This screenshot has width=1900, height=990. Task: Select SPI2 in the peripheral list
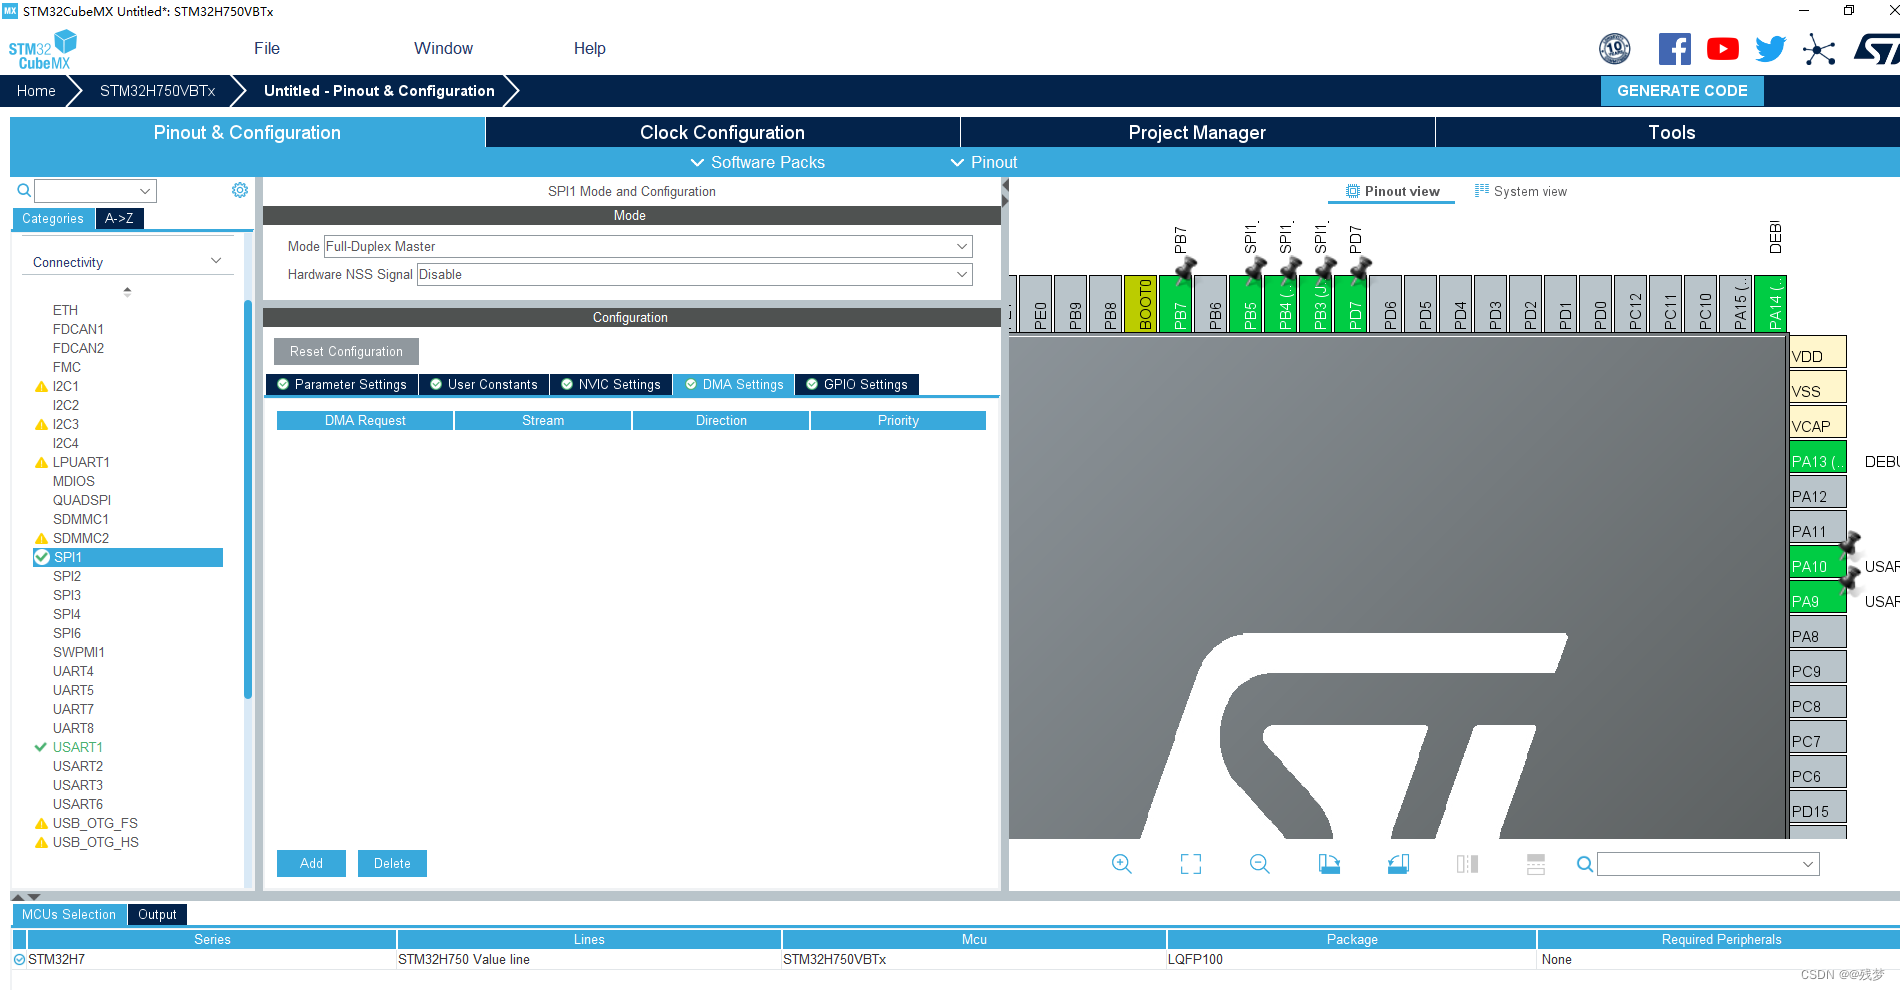67,576
